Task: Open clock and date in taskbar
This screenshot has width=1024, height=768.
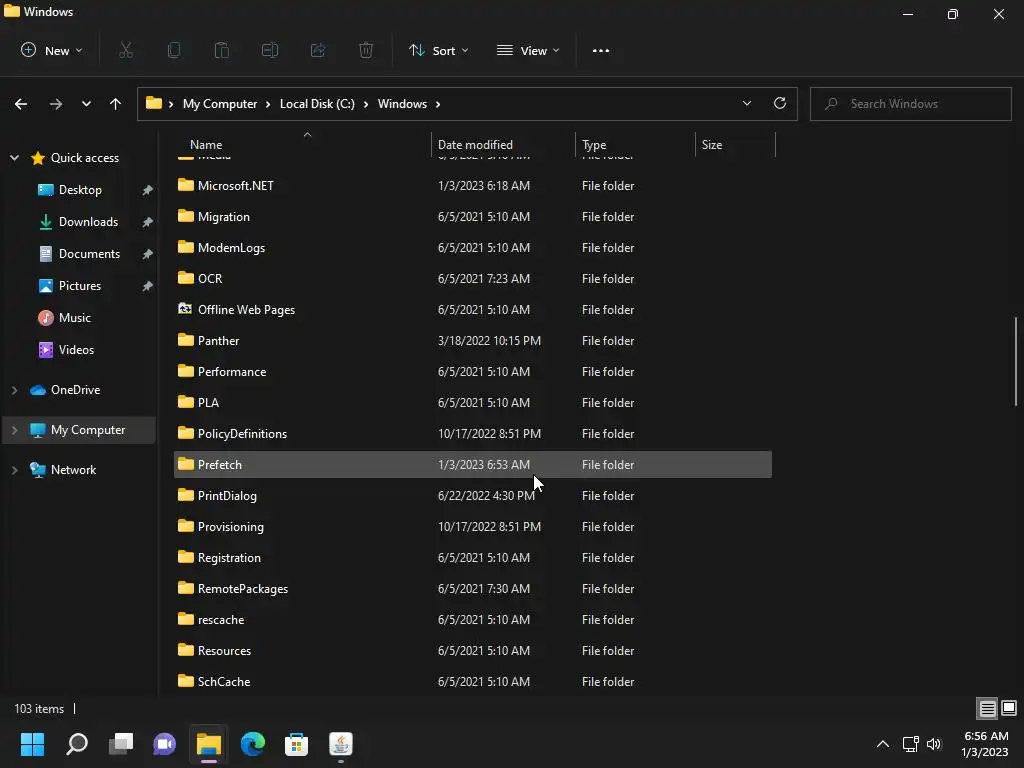Action: pos(985,744)
